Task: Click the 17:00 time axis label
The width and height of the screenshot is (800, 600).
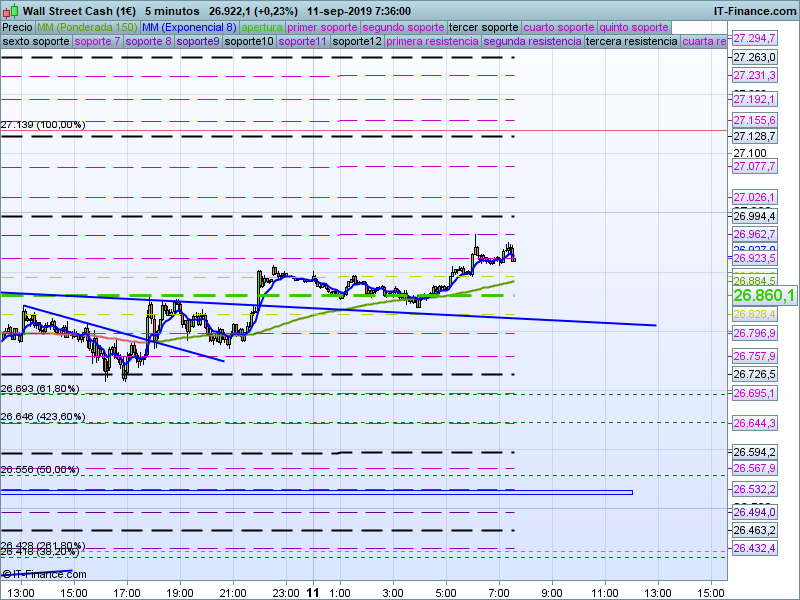Action: (127, 593)
